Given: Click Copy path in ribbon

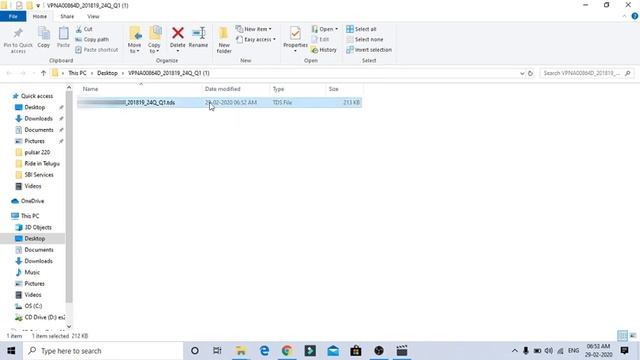Looking at the screenshot, I should coord(92,40).
